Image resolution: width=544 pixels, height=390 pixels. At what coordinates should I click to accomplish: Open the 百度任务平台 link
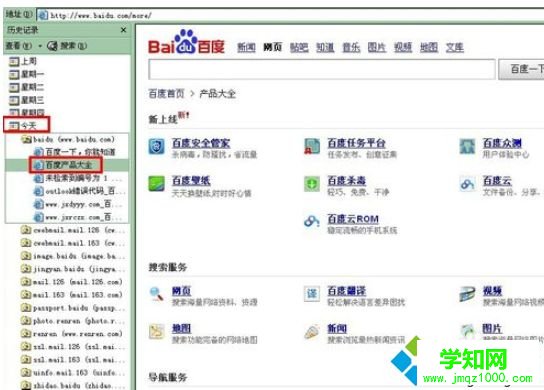pos(357,143)
